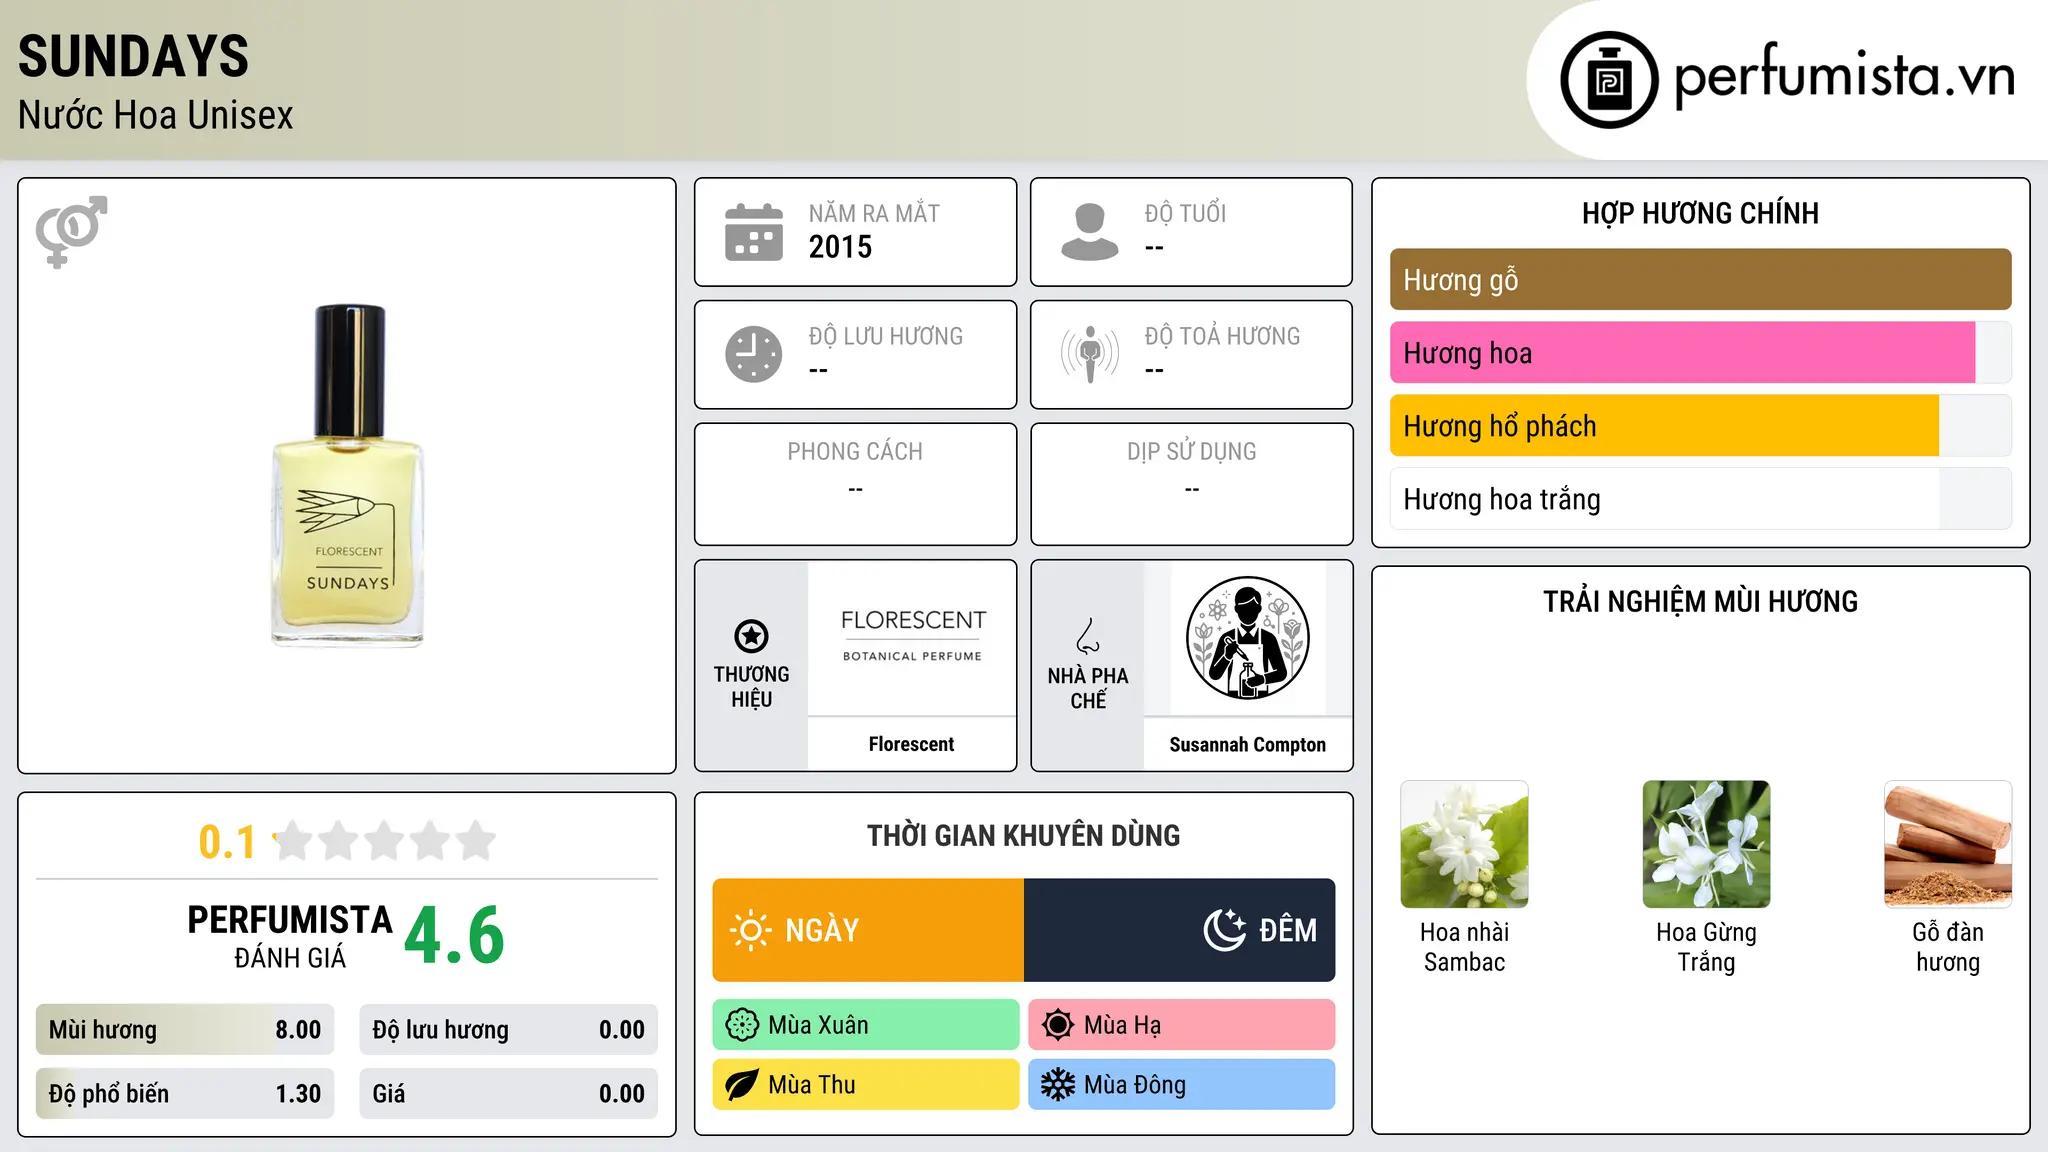The height and width of the screenshot is (1152, 2048).
Task: Choose the Mùa Thu season chip
Action: (866, 1085)
